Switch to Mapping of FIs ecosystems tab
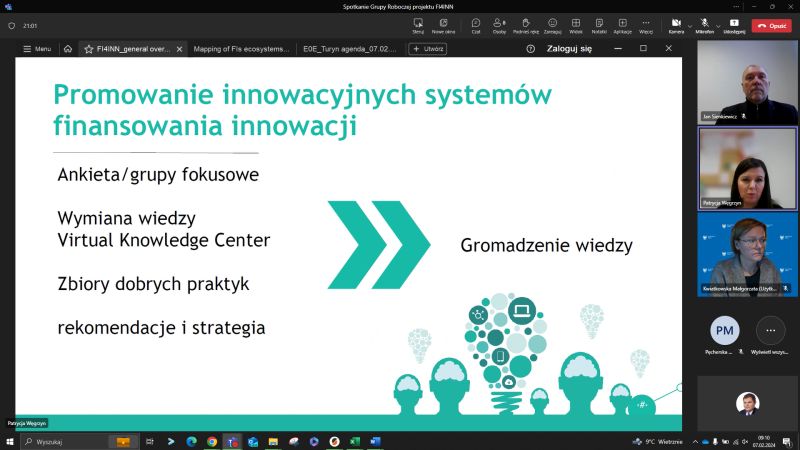Screen dimensions: 800x450 [x=241, y=49]
